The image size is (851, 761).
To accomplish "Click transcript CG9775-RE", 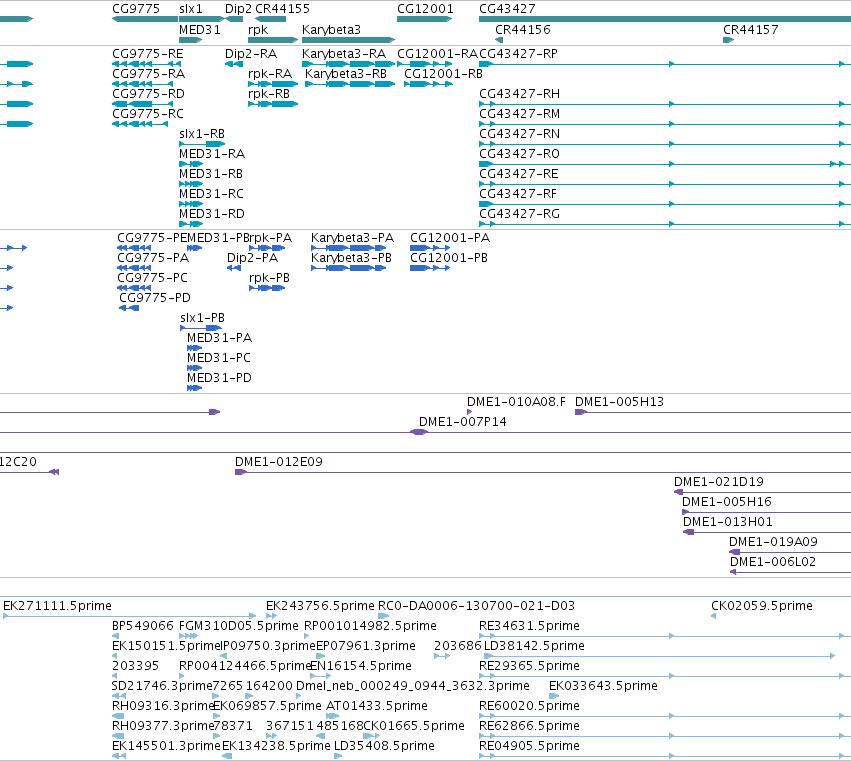I will (x=146, y=64).
